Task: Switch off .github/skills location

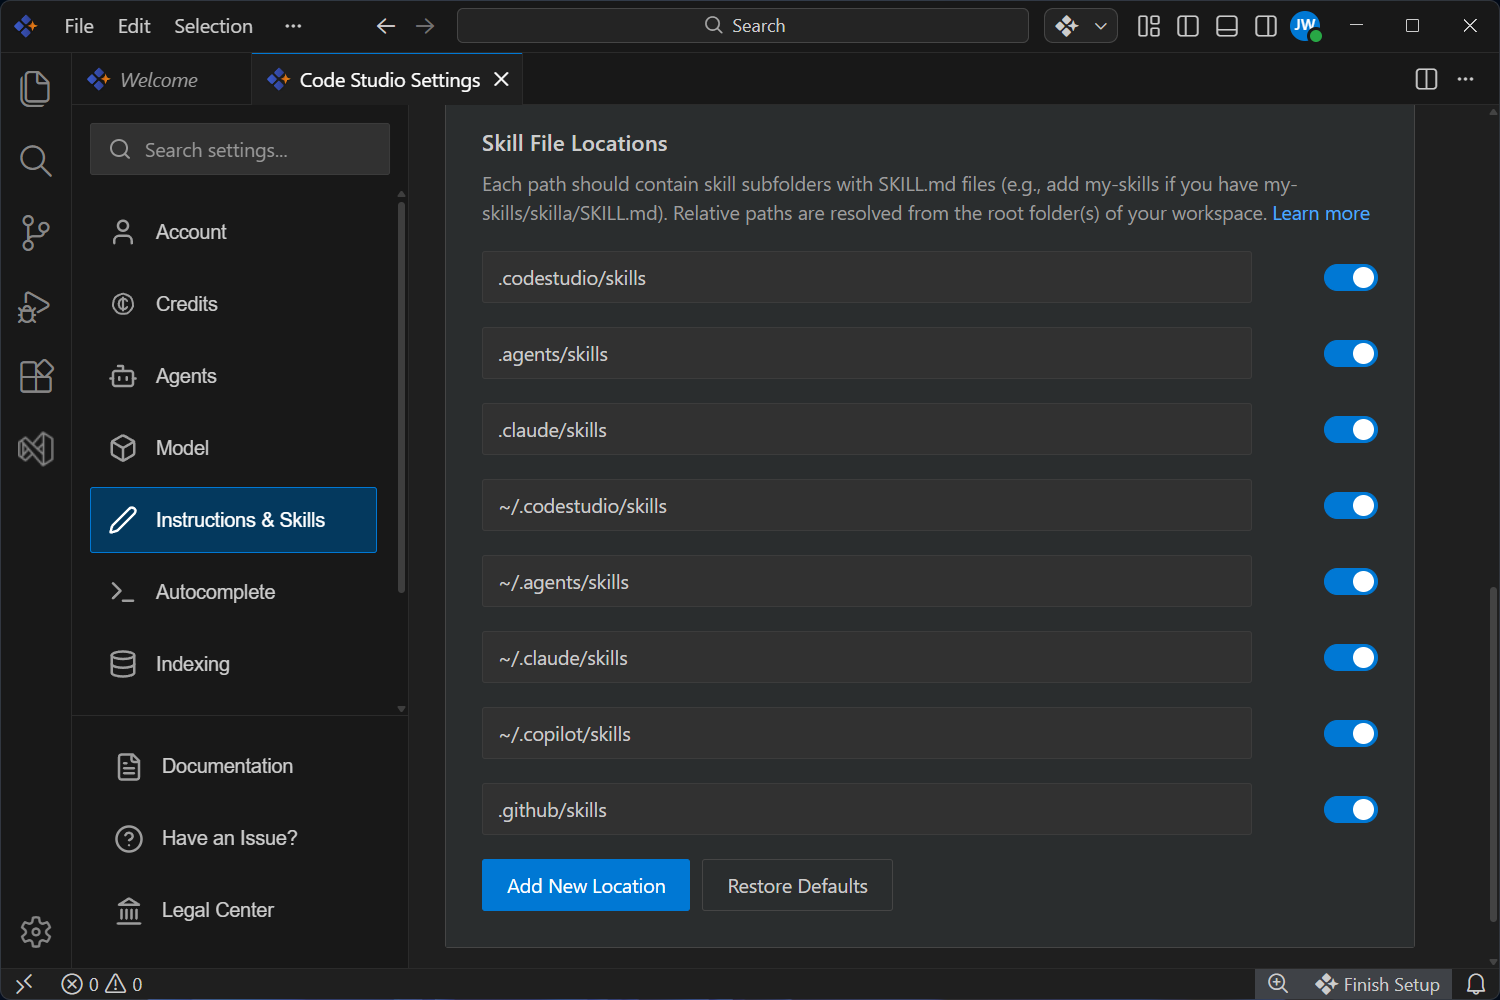Action: coord(1351,809)
